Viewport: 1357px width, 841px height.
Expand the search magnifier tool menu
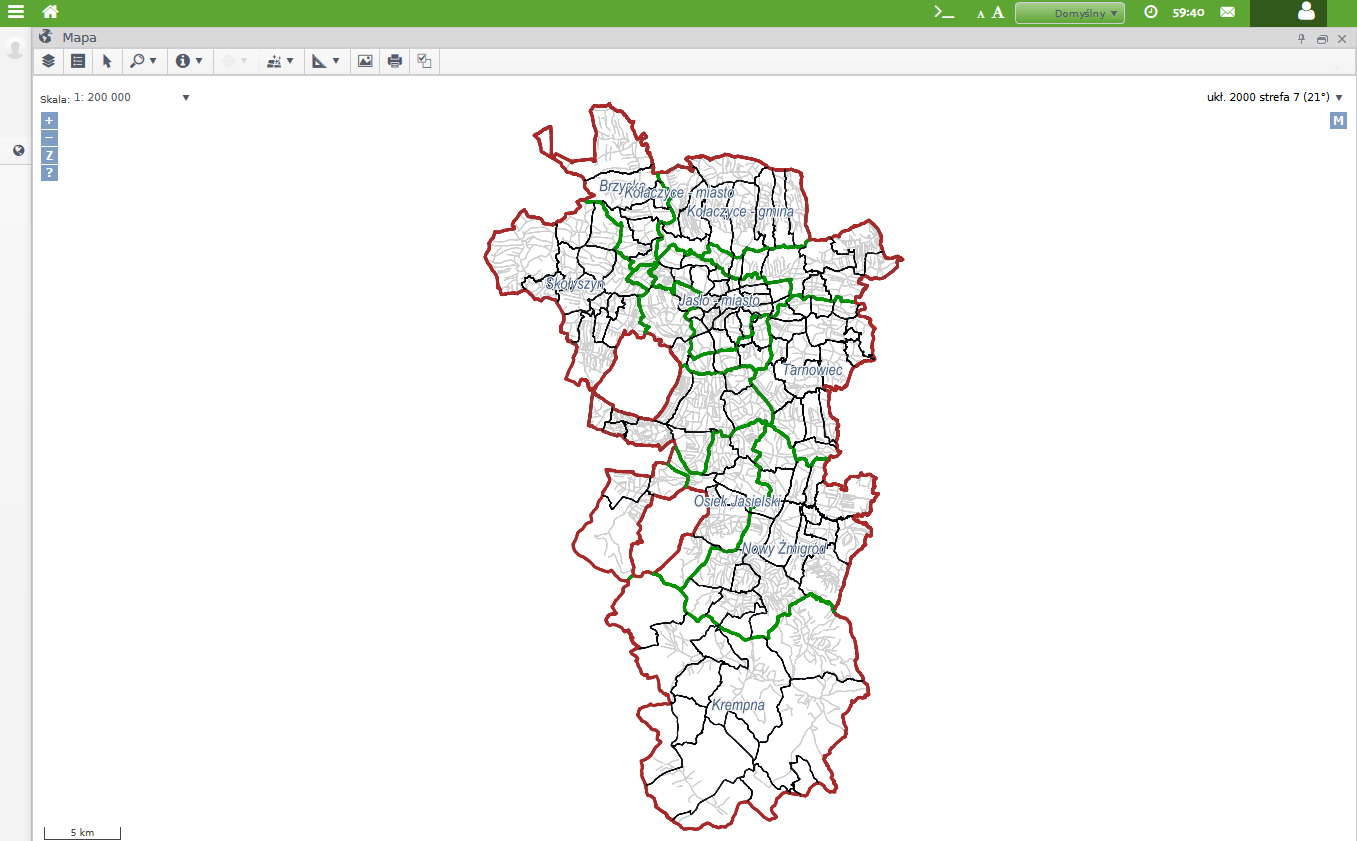click(x=143, y=61)
